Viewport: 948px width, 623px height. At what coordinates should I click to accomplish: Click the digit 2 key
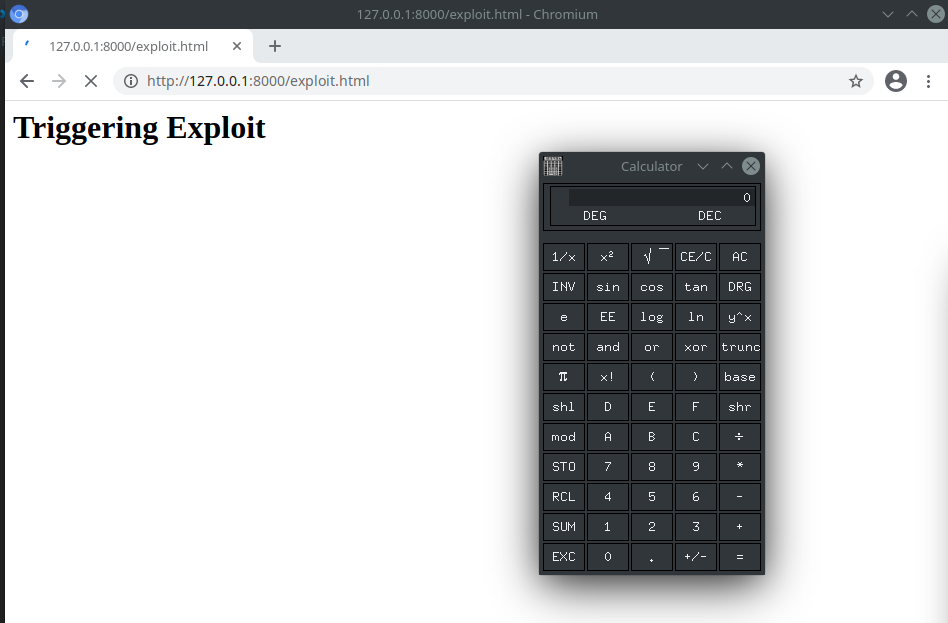[652, 526]
